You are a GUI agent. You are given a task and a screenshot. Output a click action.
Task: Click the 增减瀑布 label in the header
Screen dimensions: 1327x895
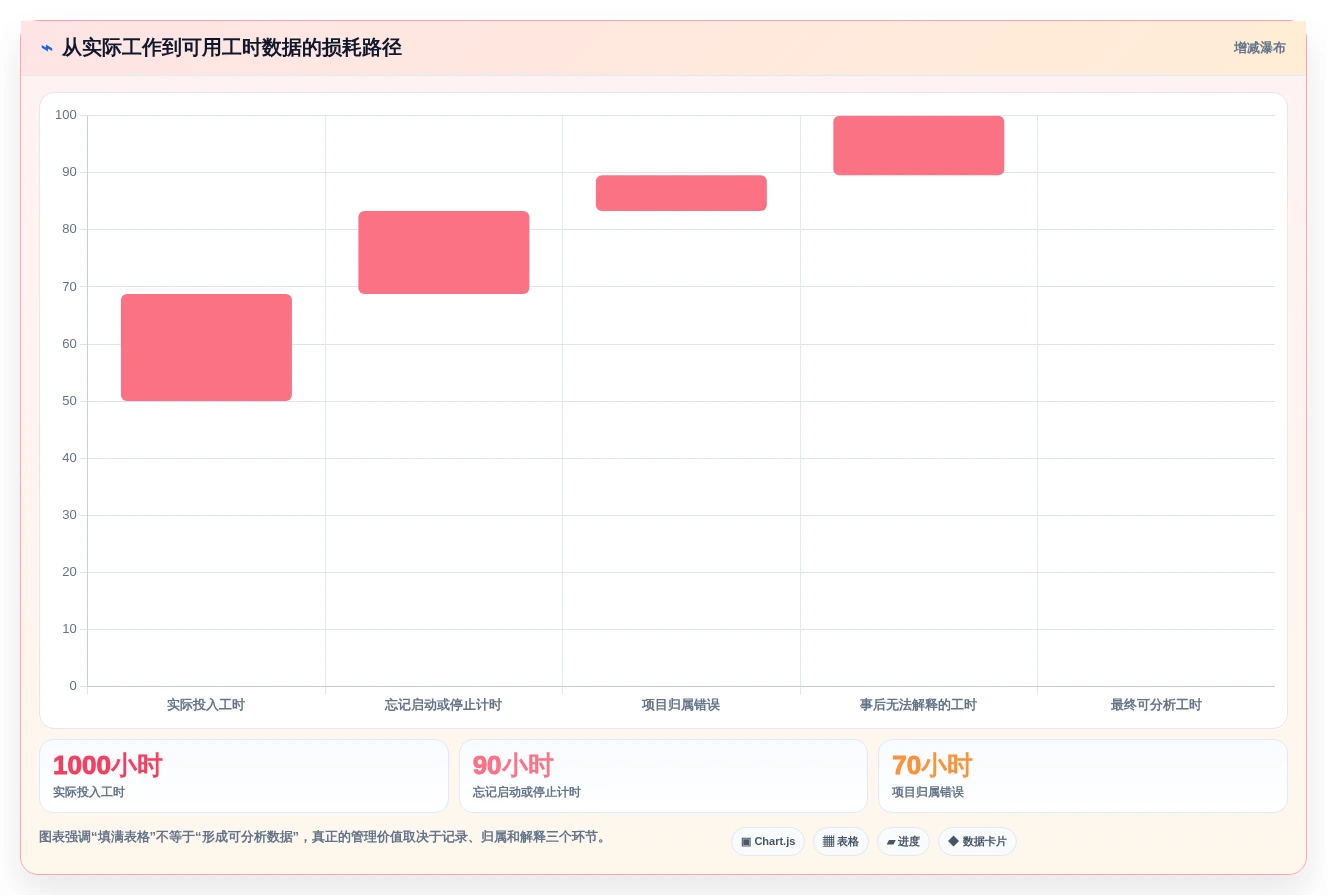point(1259,48)
